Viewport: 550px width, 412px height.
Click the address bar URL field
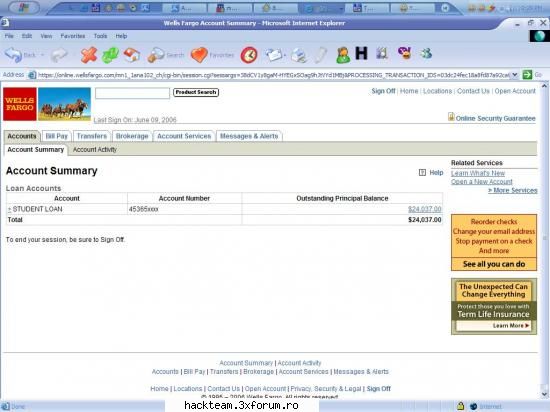click(273, 75)
